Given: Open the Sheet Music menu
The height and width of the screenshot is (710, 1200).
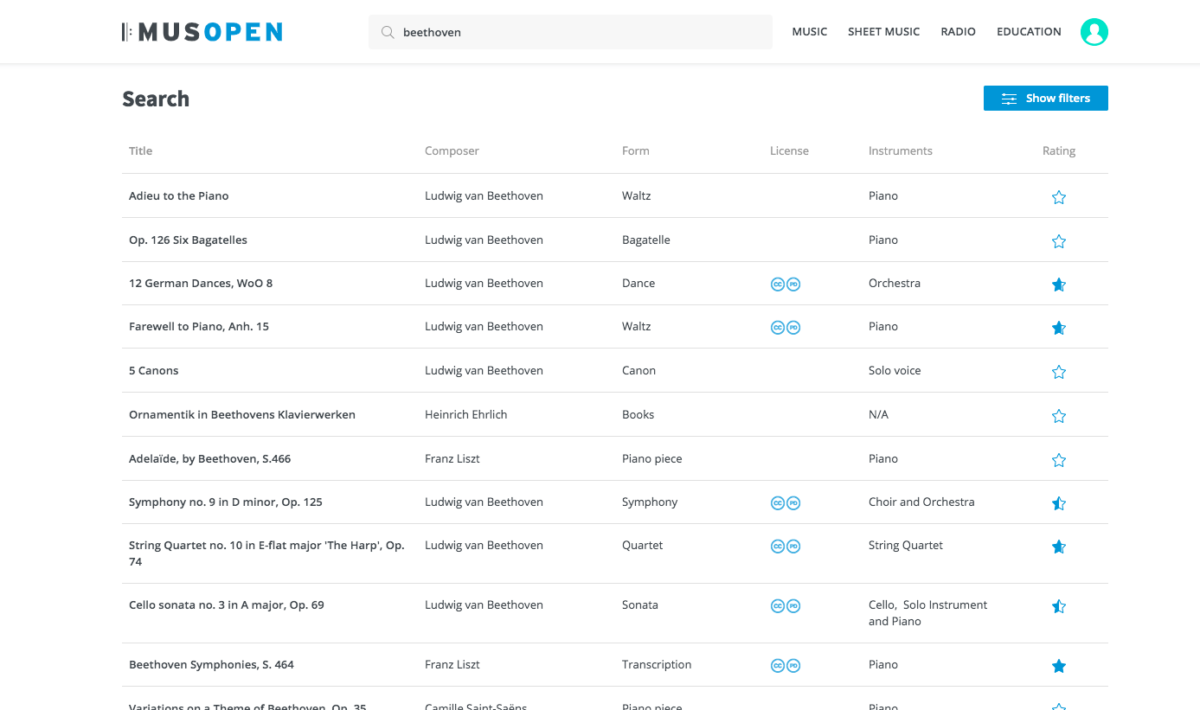Looking at the screenshot, I should point(884,32).
